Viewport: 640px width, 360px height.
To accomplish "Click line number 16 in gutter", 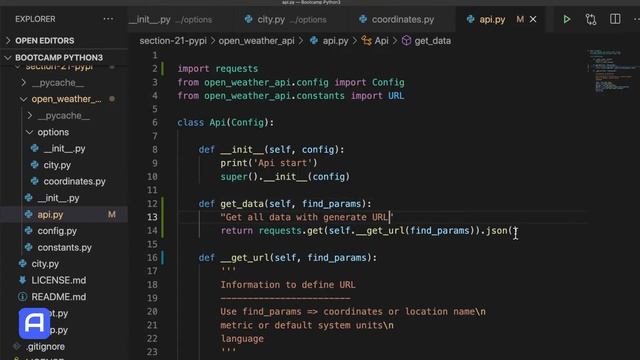I will [x=152, y=258].
